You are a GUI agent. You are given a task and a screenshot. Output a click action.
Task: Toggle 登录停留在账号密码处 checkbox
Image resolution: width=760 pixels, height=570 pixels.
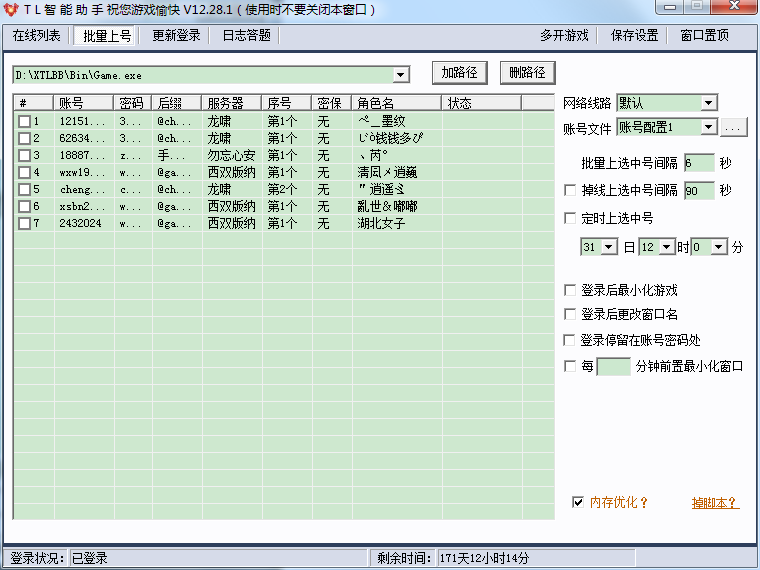(x=570, y=340)
